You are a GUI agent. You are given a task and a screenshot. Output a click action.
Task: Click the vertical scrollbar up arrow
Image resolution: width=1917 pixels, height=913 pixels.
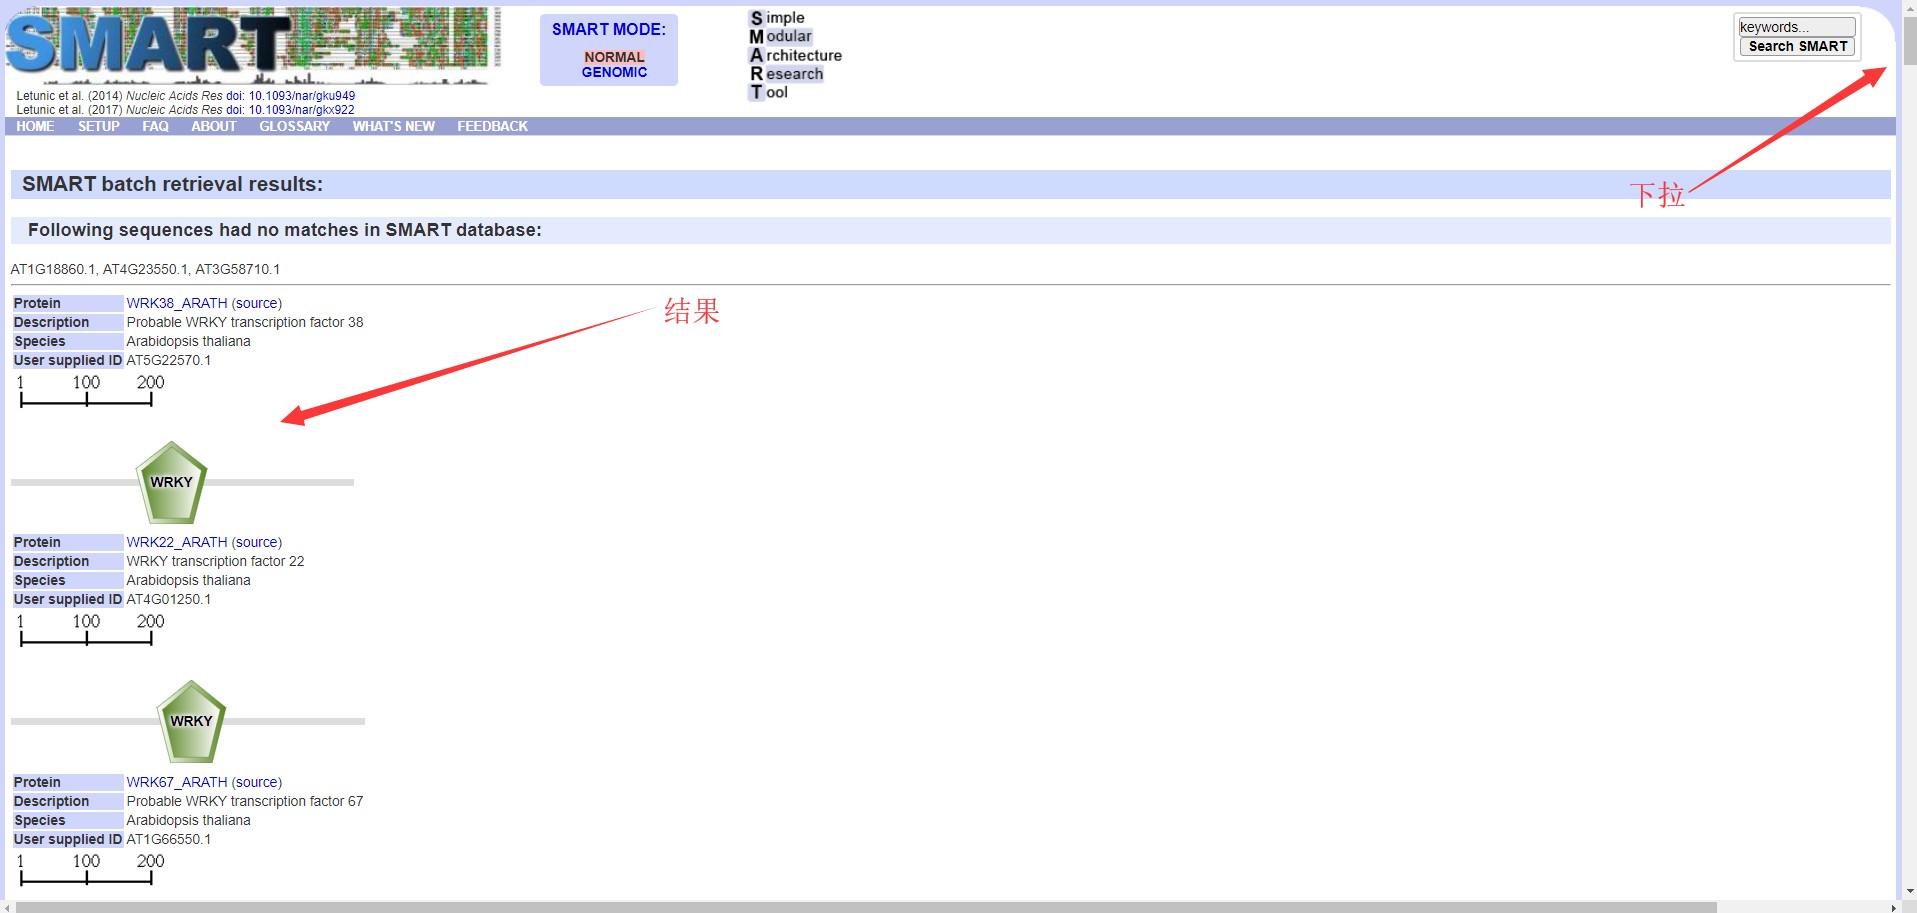(x=1909, y=8)
